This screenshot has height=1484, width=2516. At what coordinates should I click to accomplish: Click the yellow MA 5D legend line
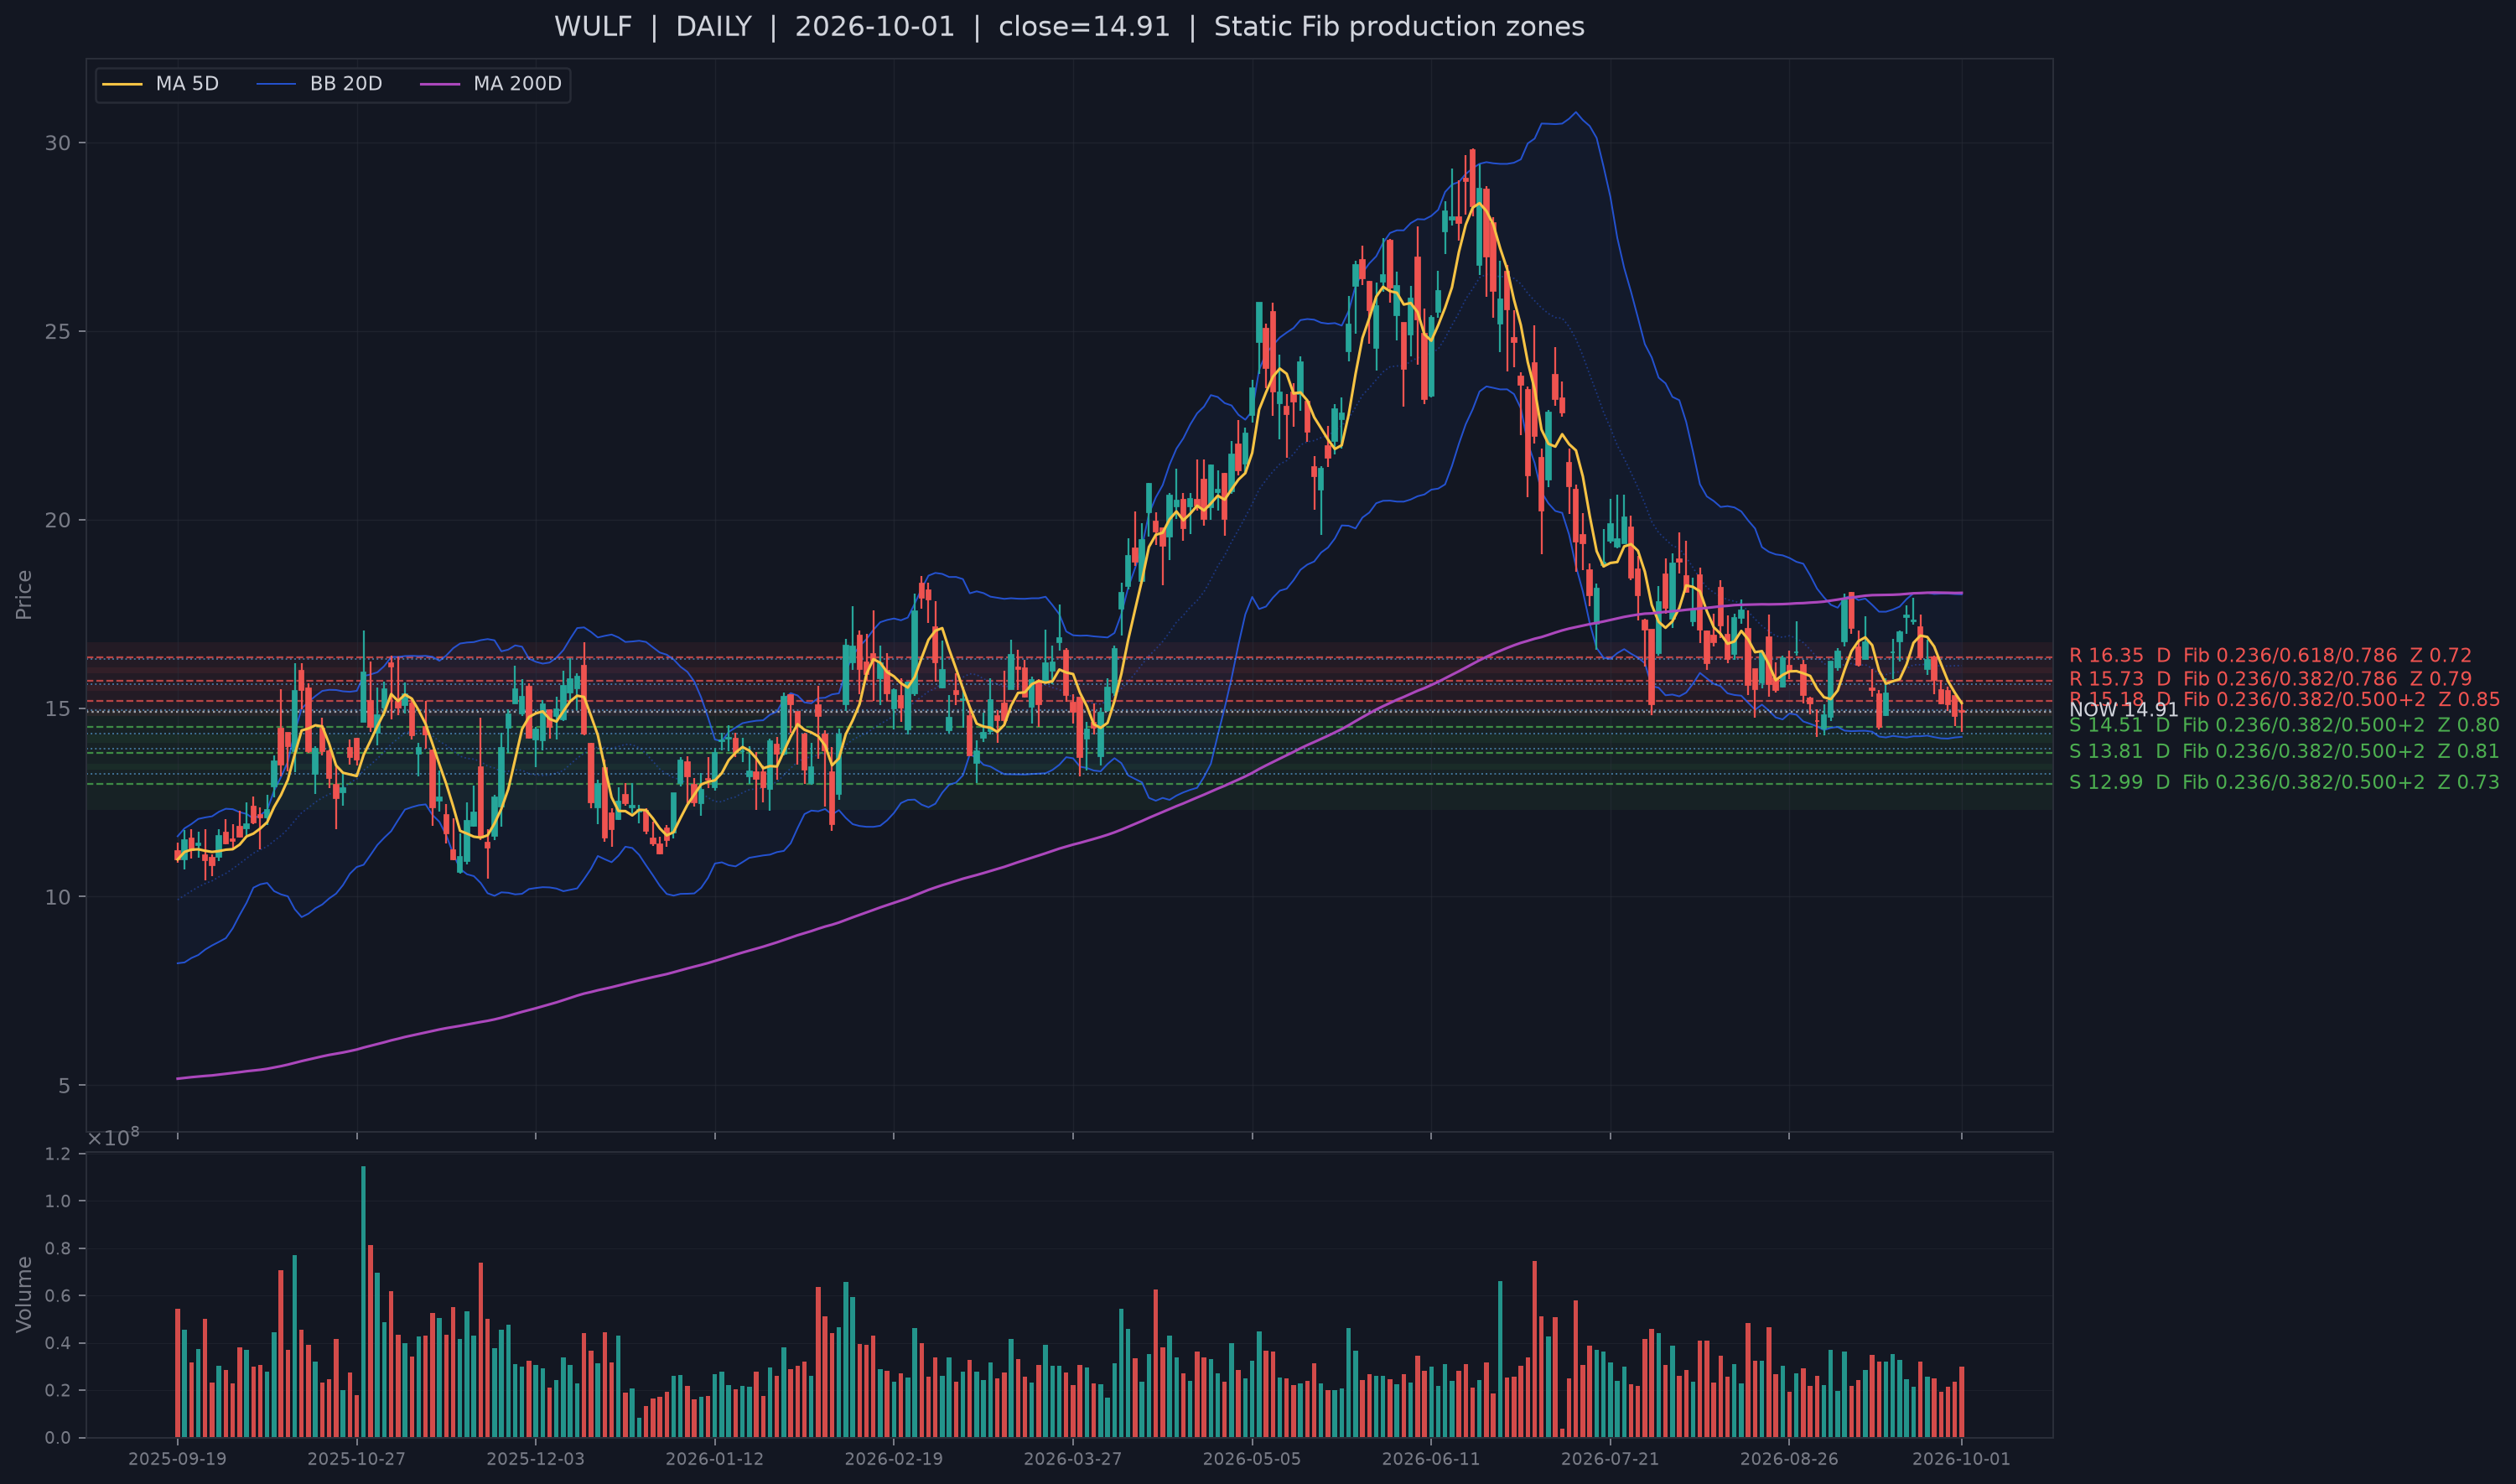coord(122,84)
